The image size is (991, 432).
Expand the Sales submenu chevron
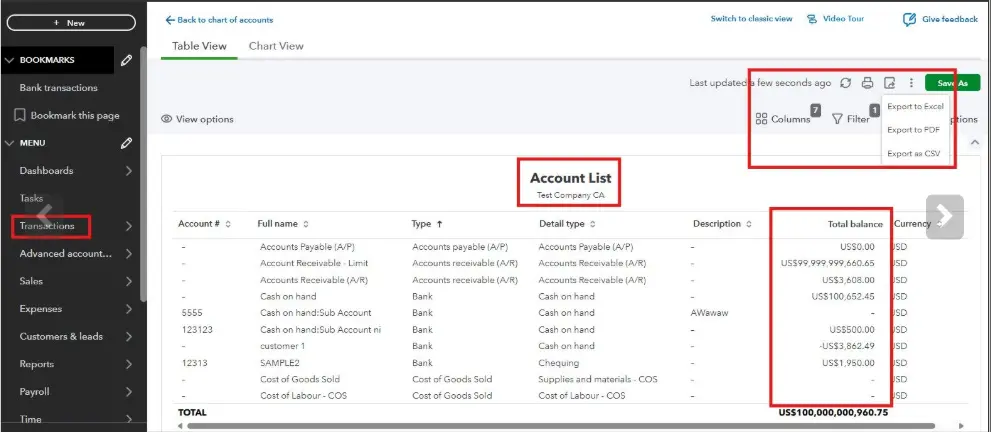[x=128, y=281]
